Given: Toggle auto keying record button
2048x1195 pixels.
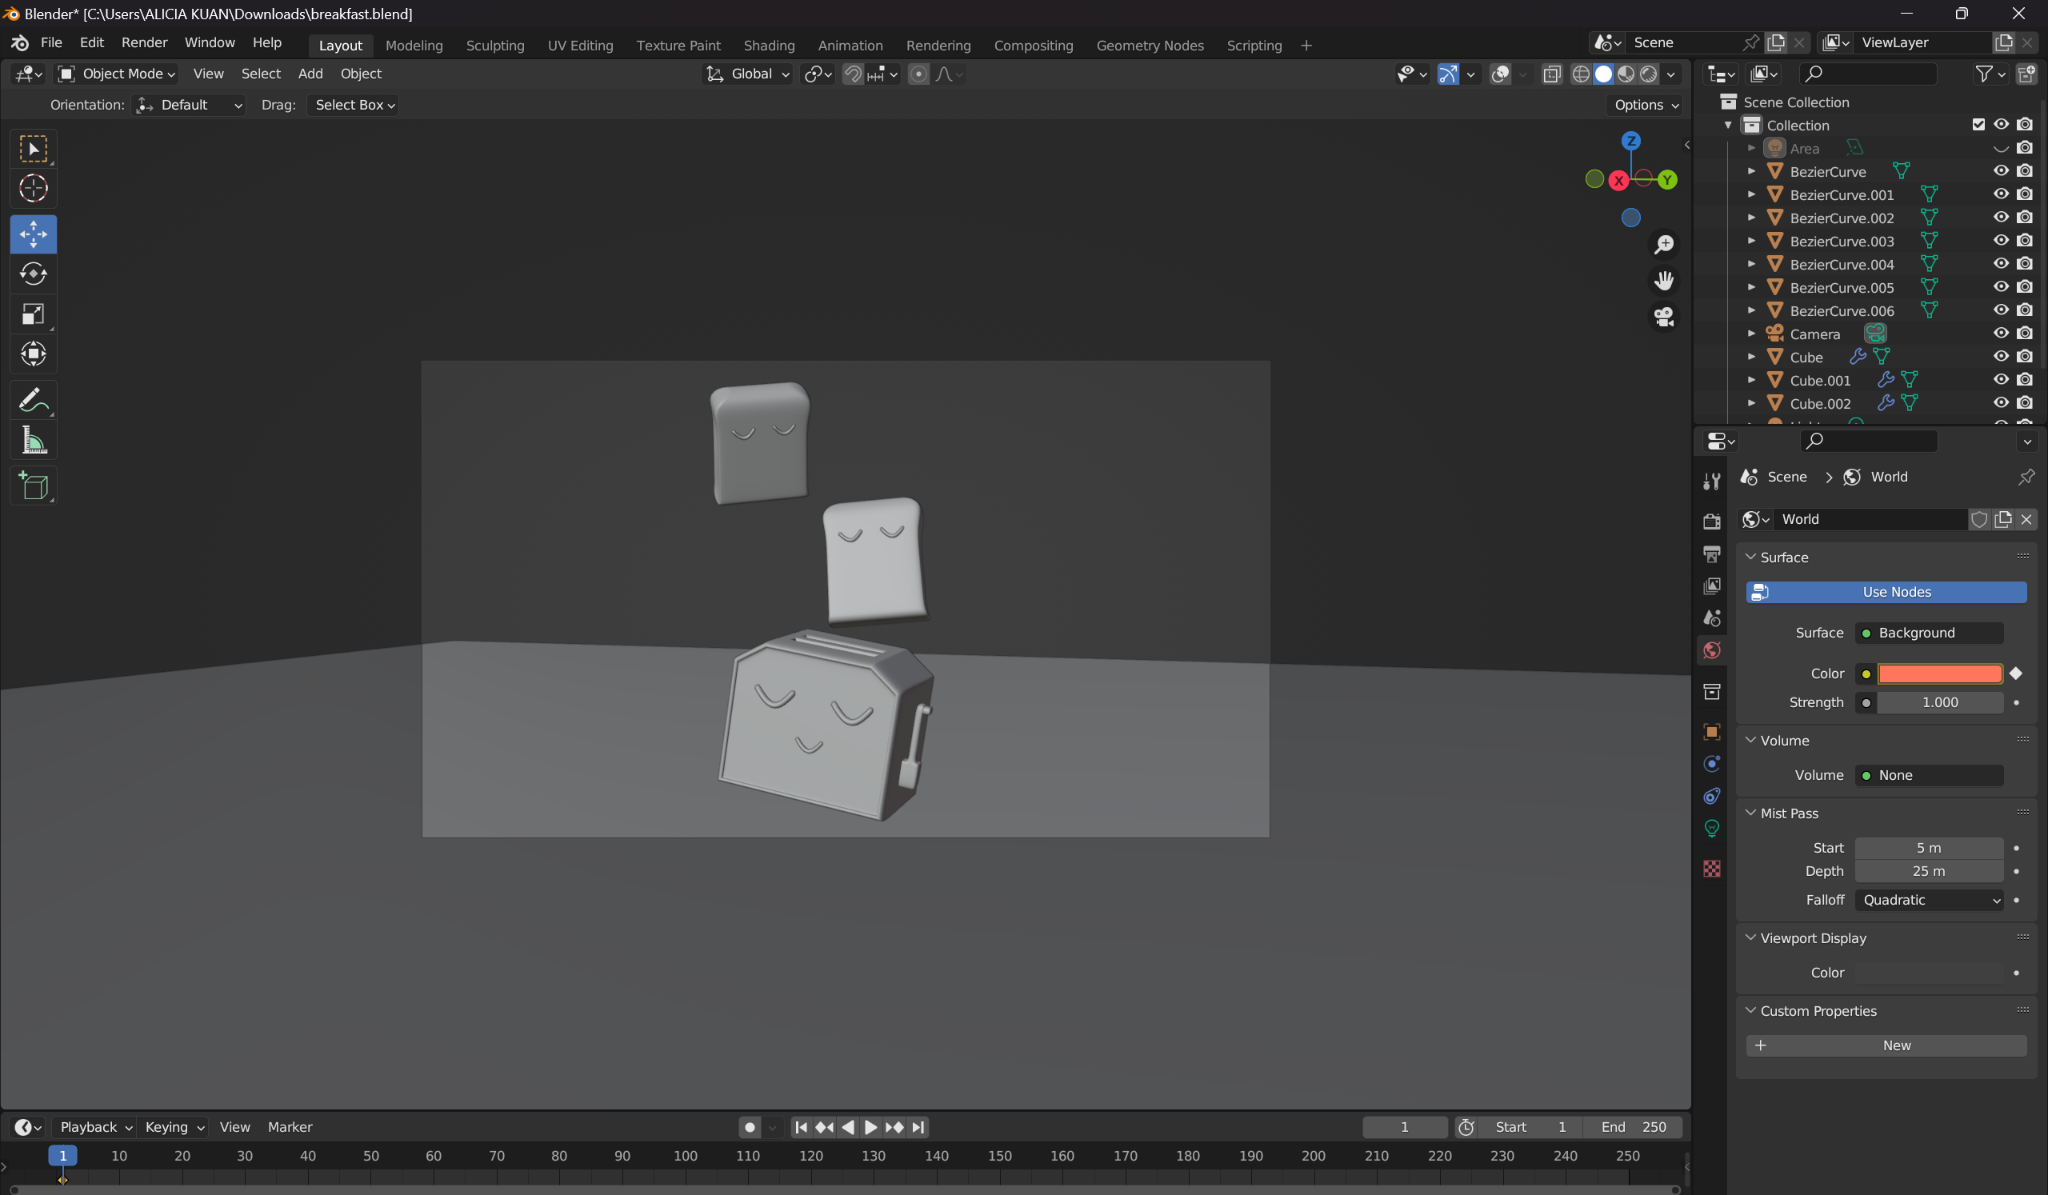Looking at the screenshot, I should (750, 1127).
